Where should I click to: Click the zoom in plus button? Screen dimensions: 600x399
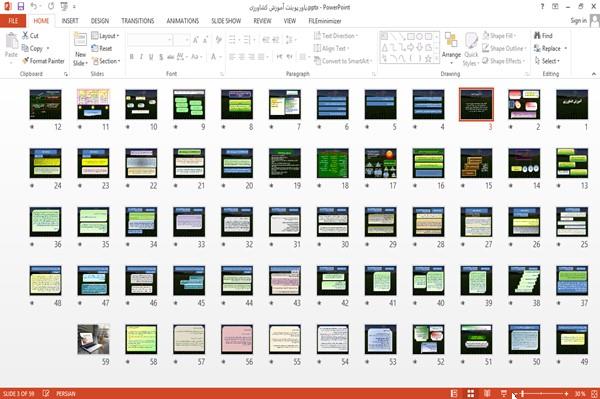click(x=566, y=393)
